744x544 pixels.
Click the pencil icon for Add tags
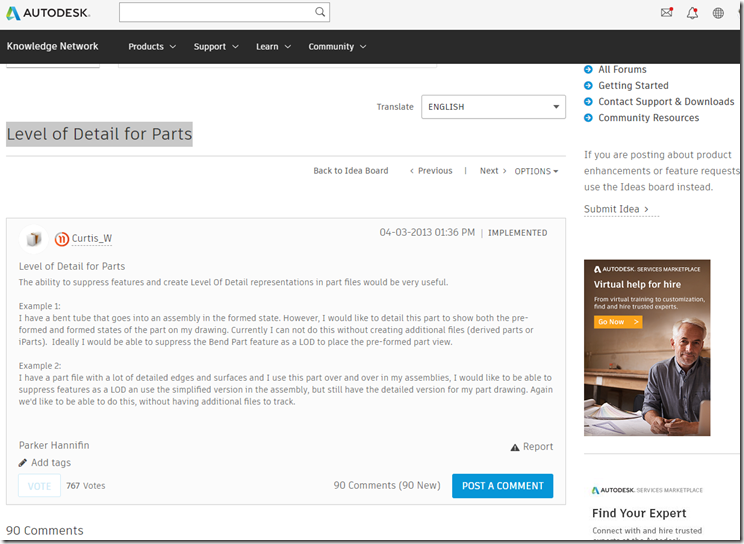click(x=22, y=462)
